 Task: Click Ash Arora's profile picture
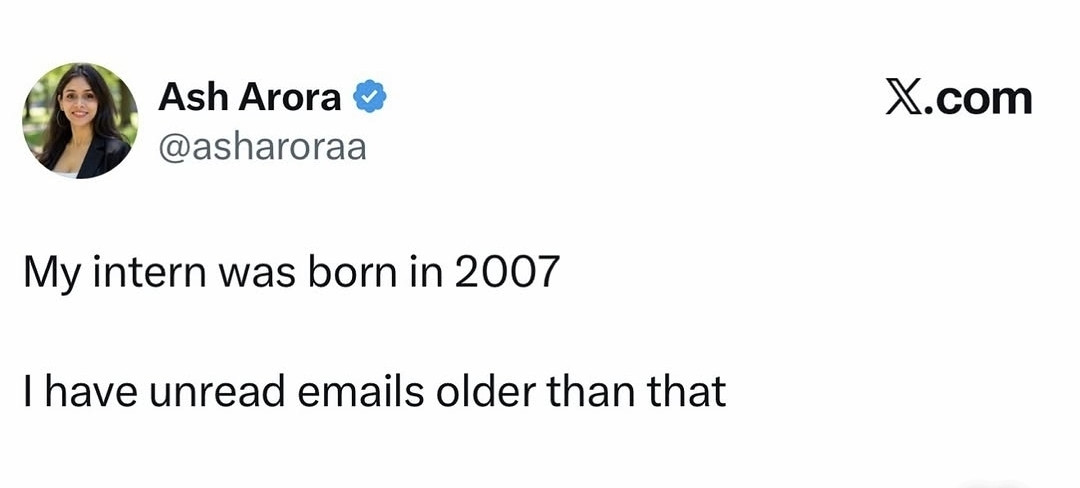[x=80, y=120]
